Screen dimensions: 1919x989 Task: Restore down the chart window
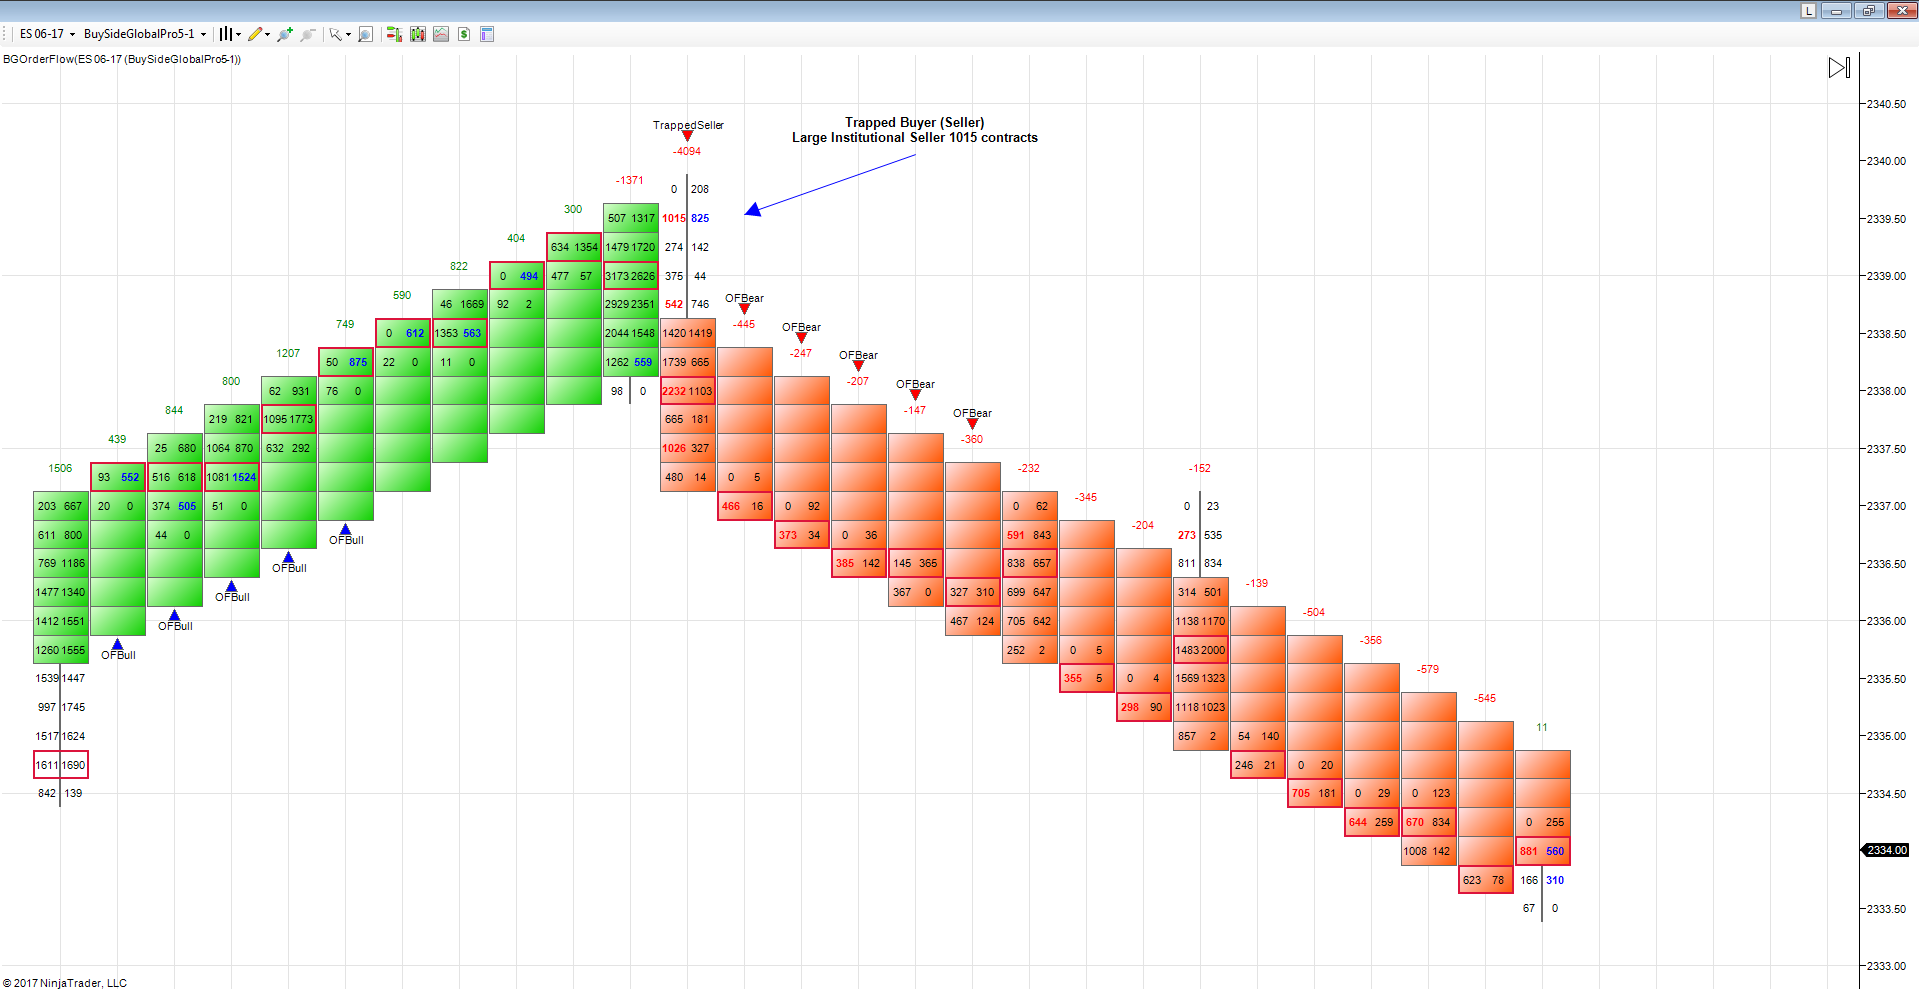point(1868,10)
